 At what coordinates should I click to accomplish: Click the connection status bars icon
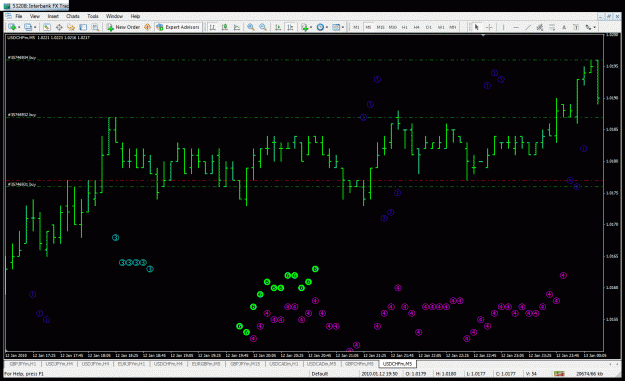coord(559,374)
